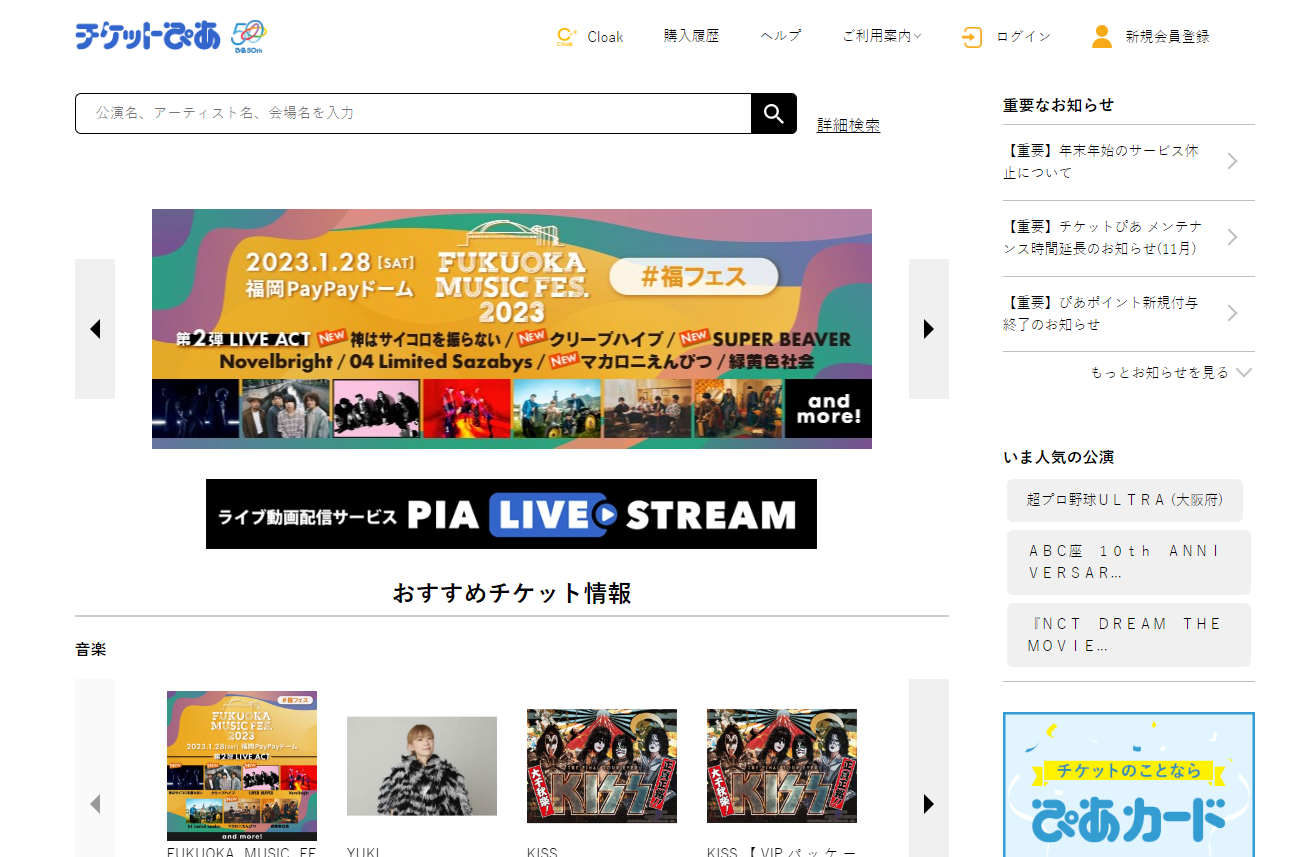Click chevron beside 年末年始のサービス休止 notice
This screenshot has width=1302, height=857.
pyautogui.click(x=1232, y=162)
